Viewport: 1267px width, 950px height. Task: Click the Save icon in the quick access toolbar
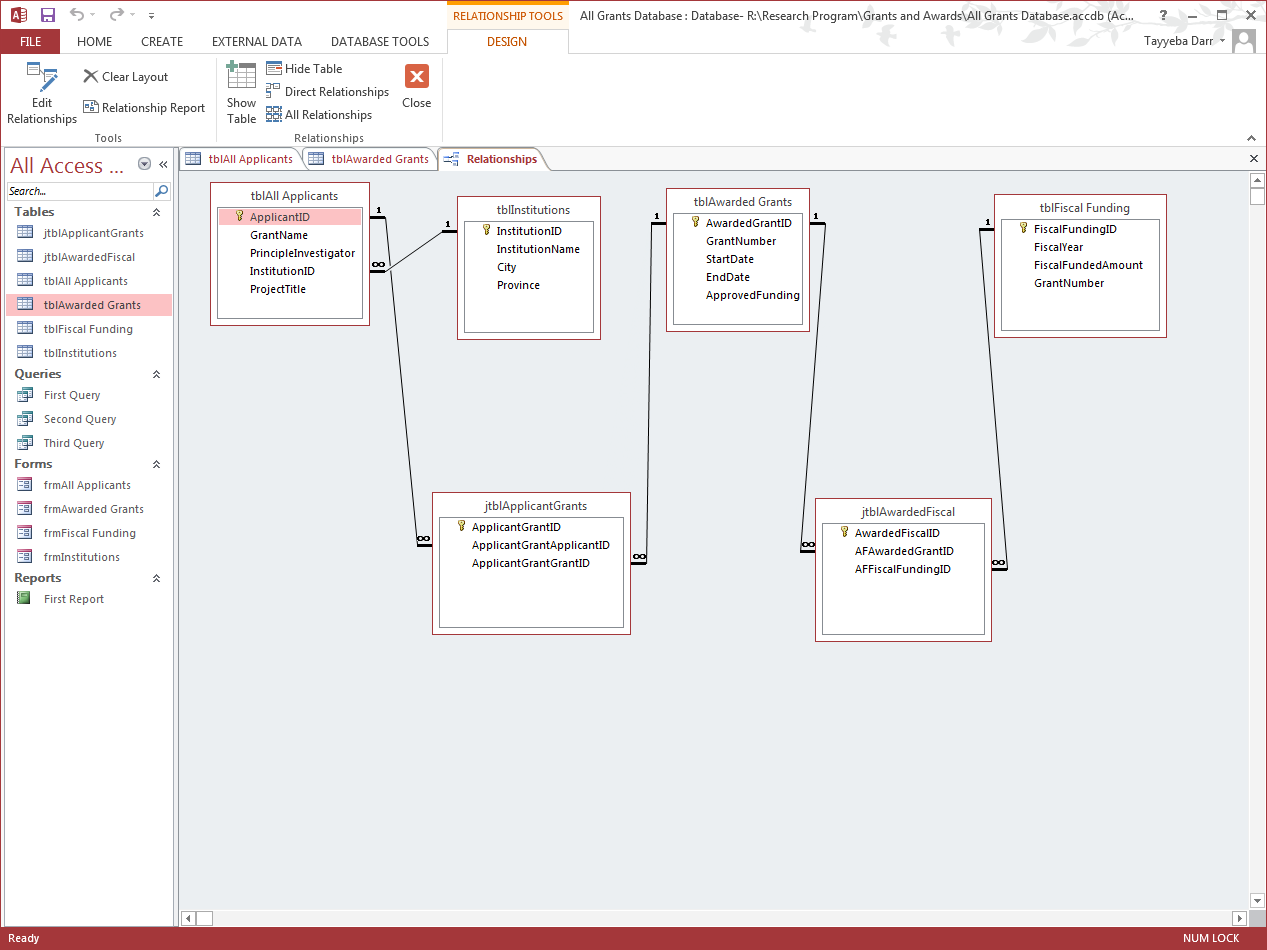[48, 15]
